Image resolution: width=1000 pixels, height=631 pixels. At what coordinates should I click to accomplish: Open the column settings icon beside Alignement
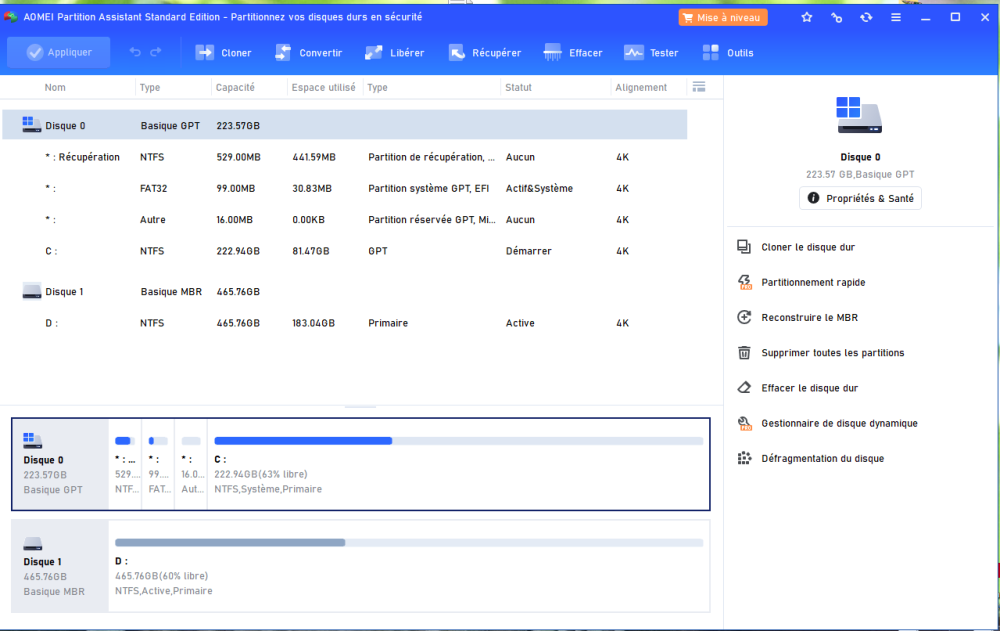(699, 87)
